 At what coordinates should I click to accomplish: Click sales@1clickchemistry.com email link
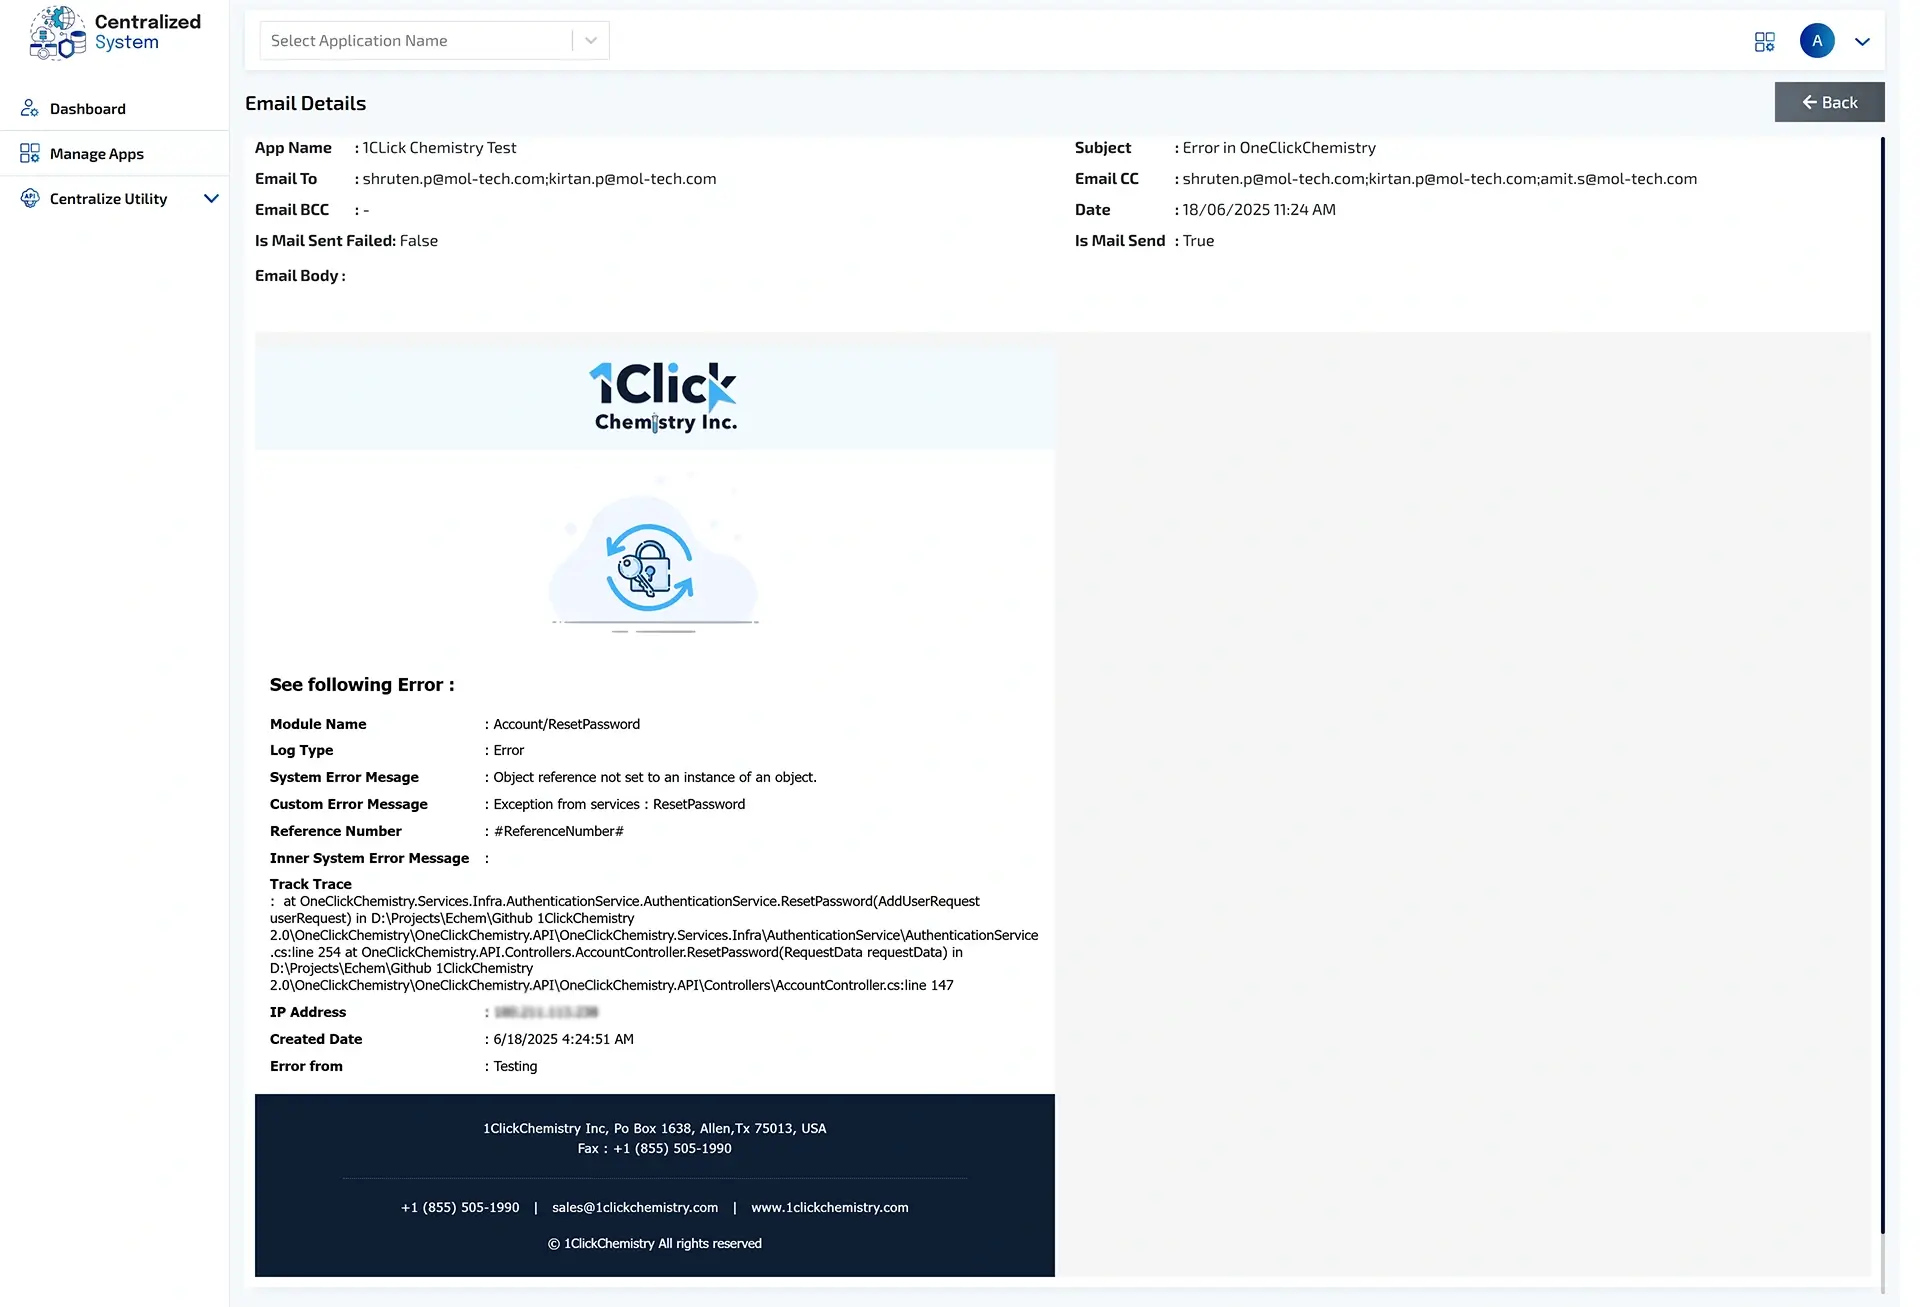(634, 1207)
